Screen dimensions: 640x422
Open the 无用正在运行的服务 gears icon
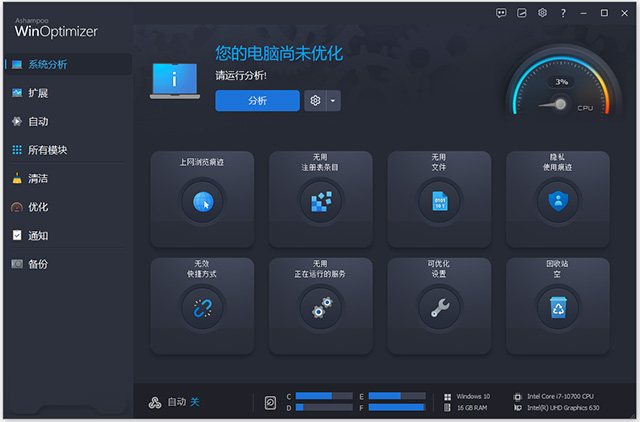[x=321, y=308]
